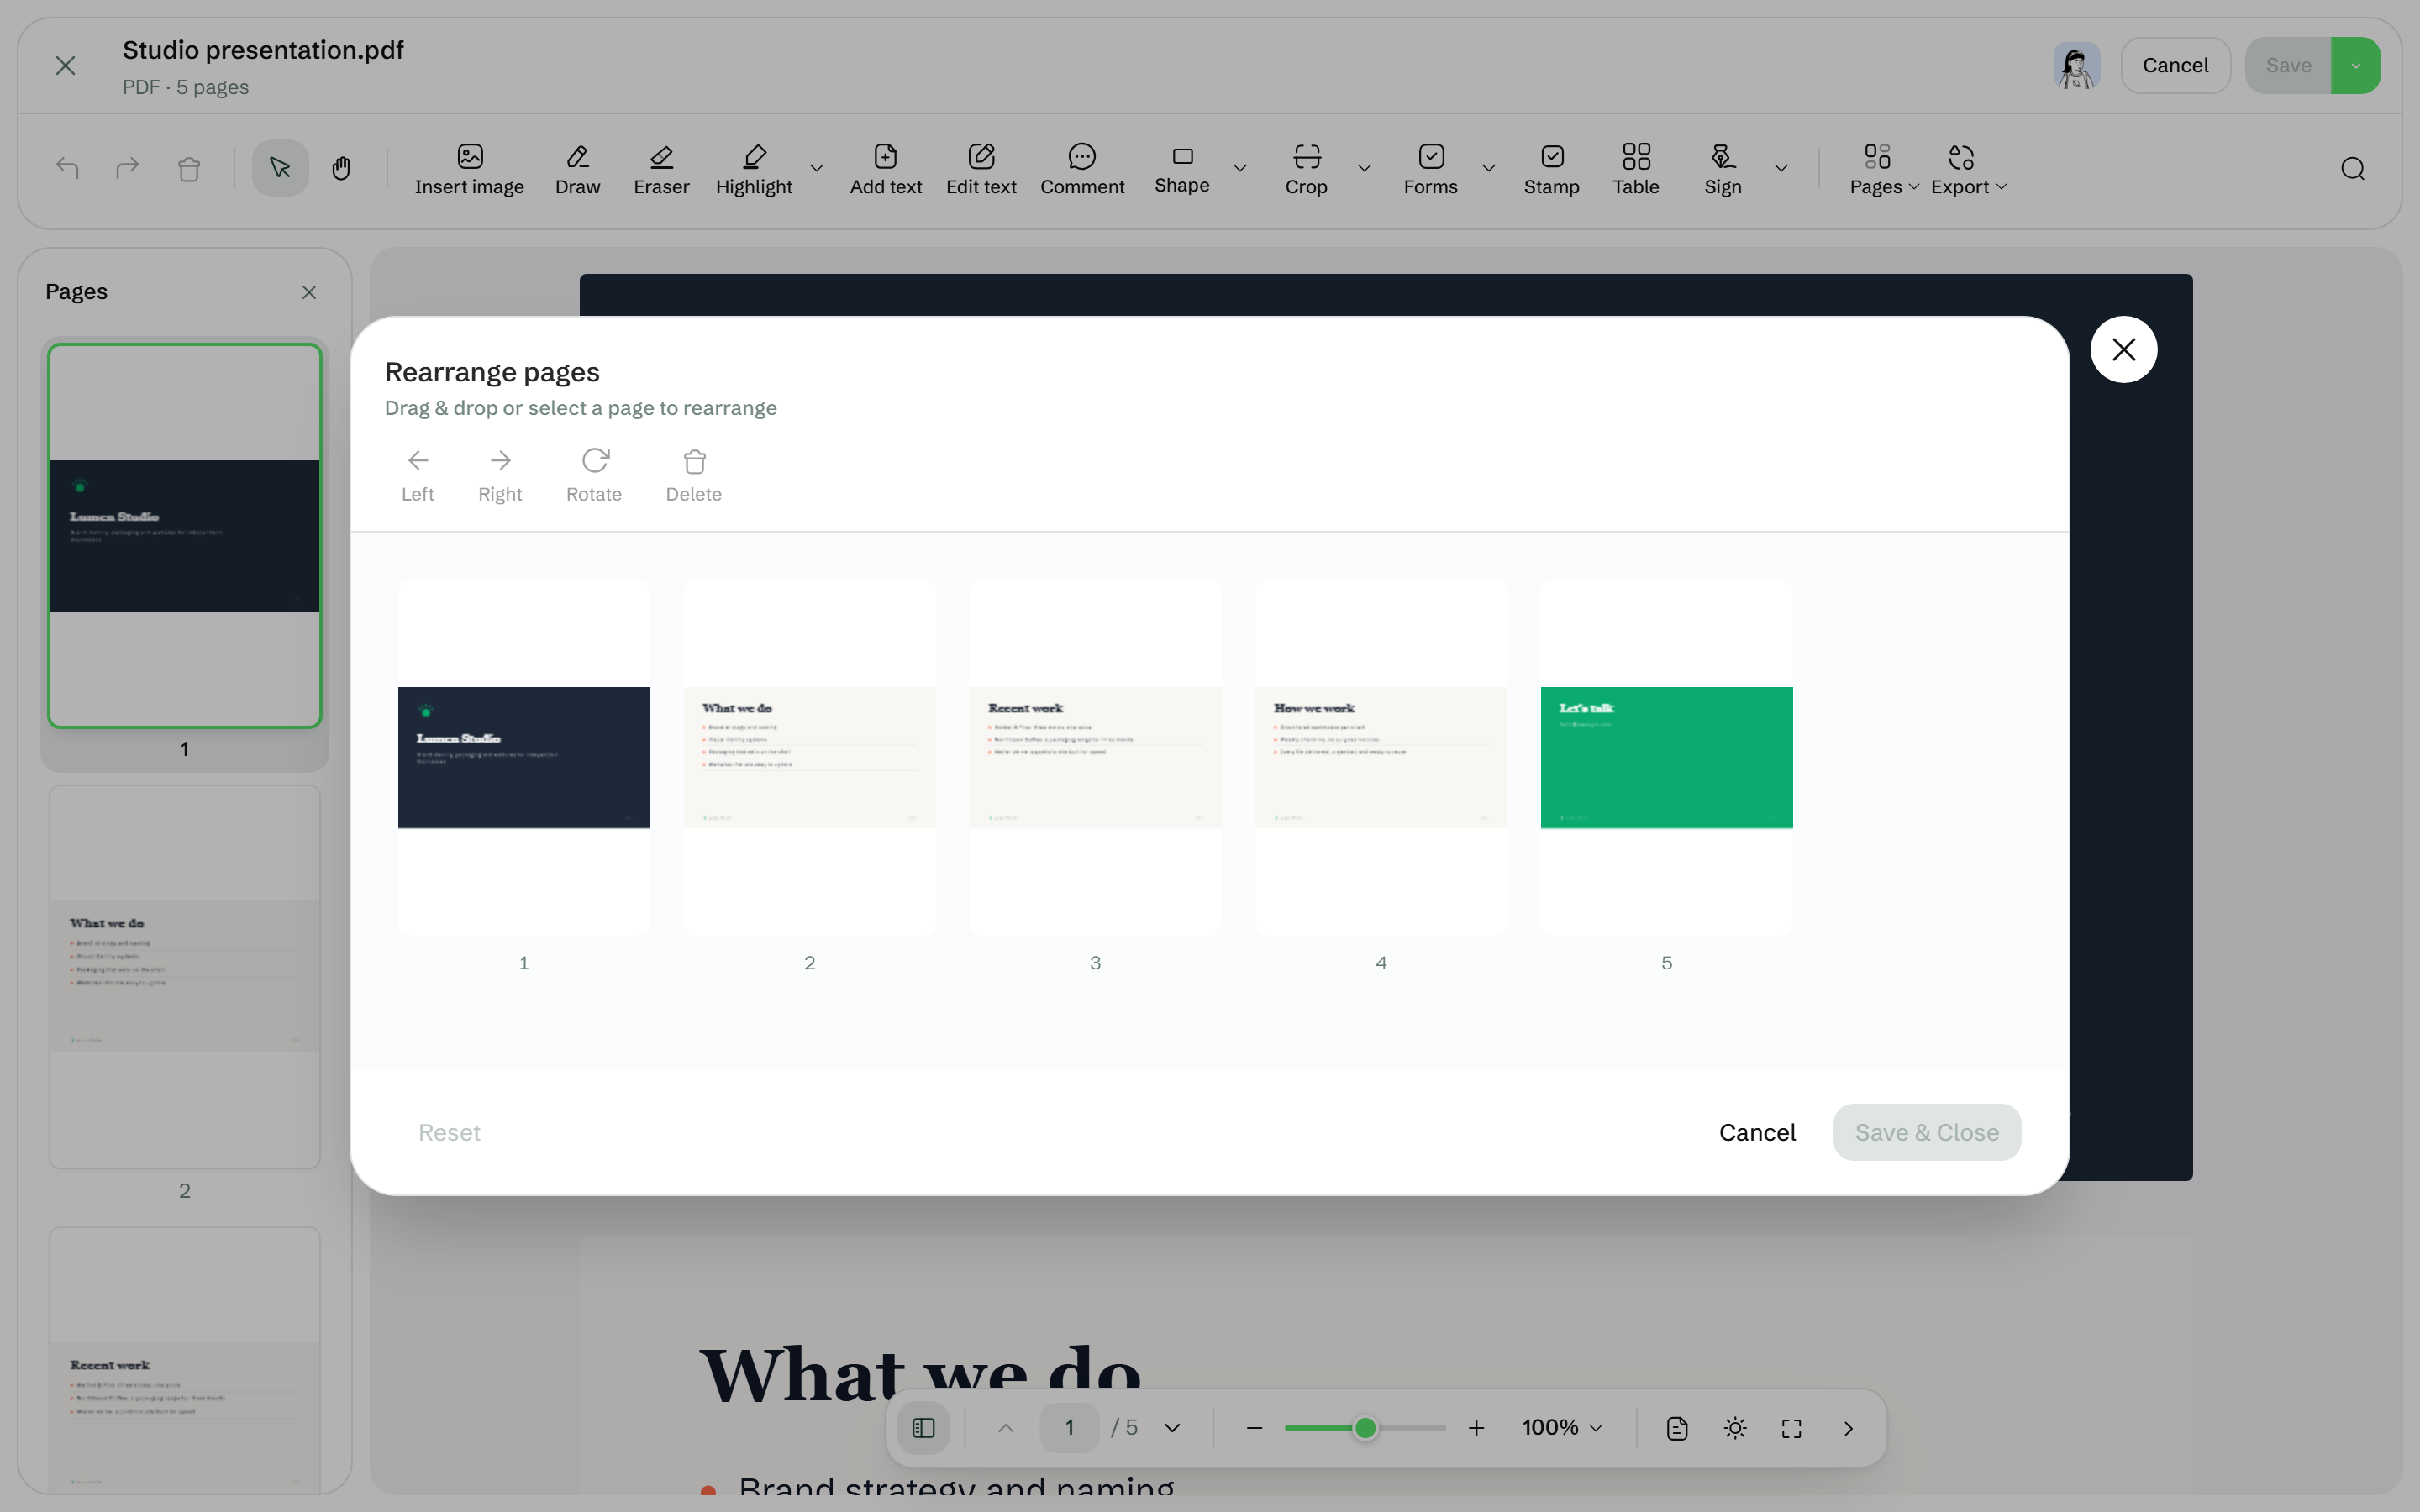Move selected page Left in dialog
The height and width of the screenshot is (1512, 2420).
[417, 476]
